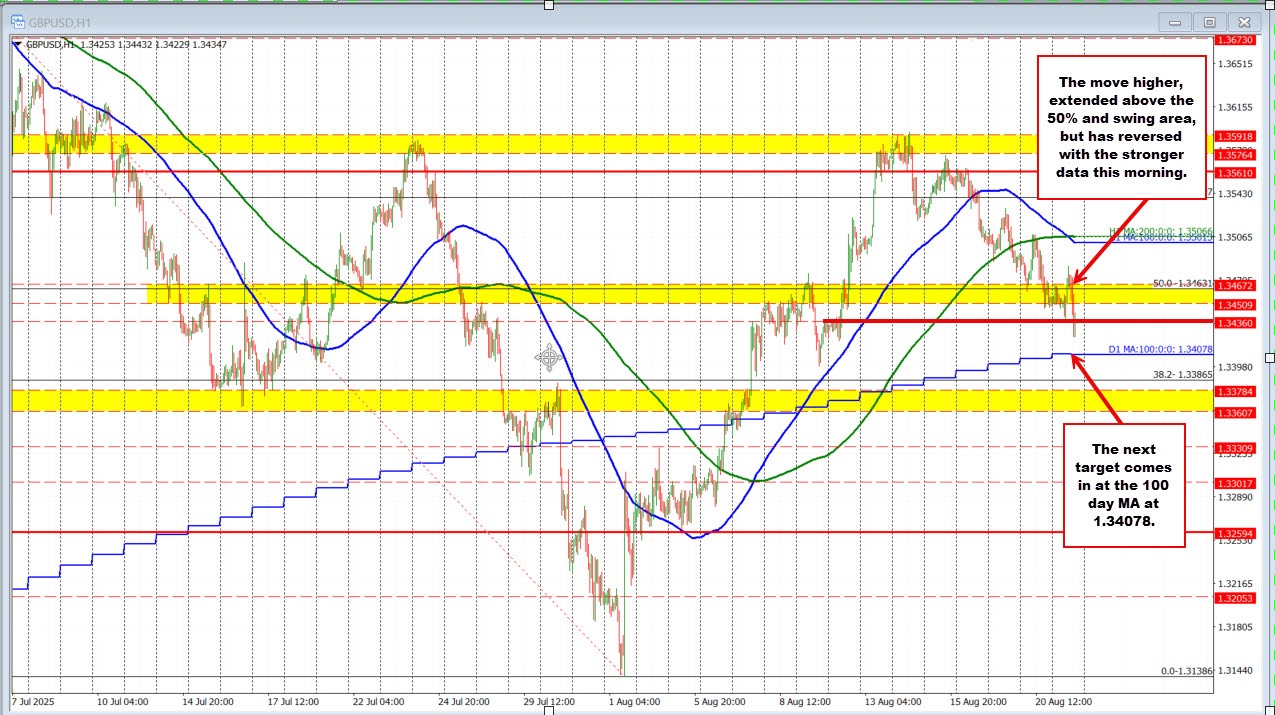Image resolution: width=1275 pixels, height=715 pixels.
Task: Click the 38.2 Fibonacci level label 1.33865
Action: click(1181, 373)
